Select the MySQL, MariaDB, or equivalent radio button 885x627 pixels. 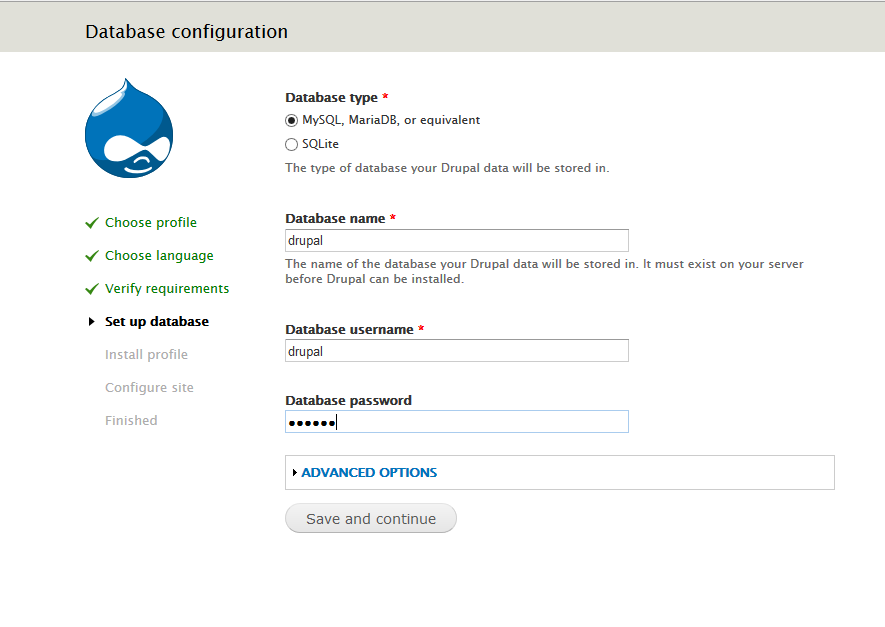(291, 121)
